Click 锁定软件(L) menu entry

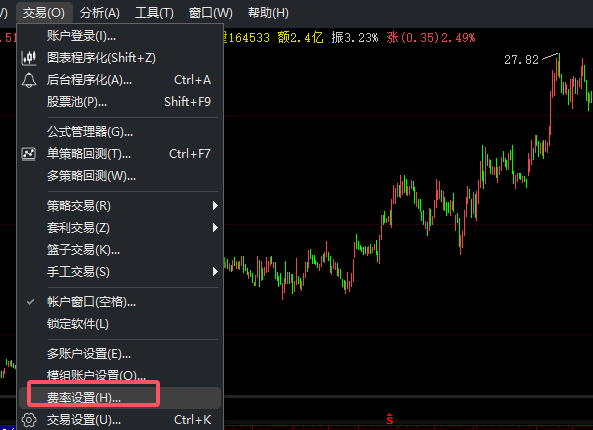pyautogui.click(x=119, y=324)
